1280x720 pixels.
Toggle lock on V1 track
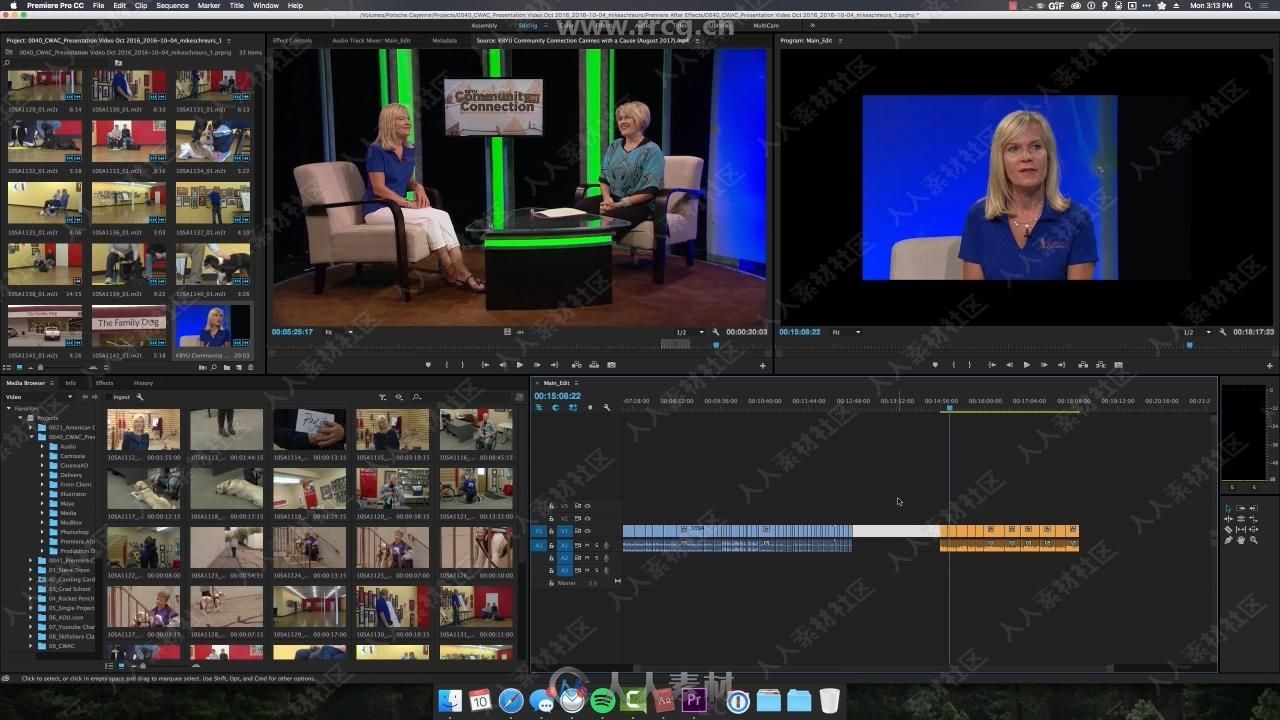[x=551, y=531]
